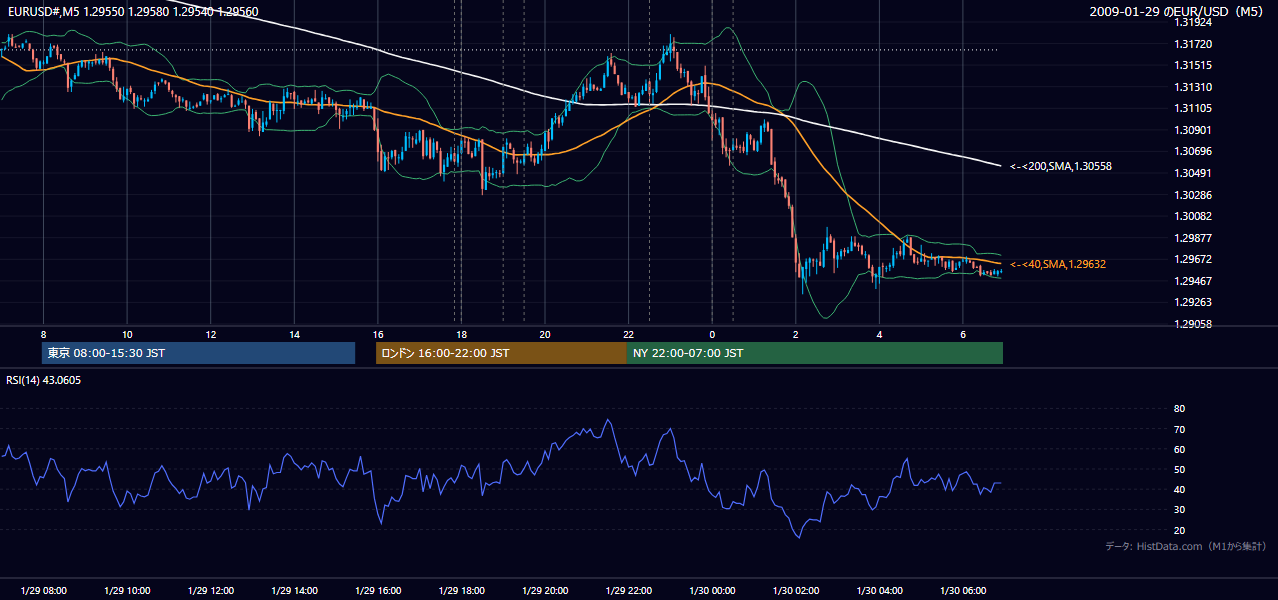Viewport: 1278px width, 600px height.
Task: Click the ロンドン 16:00-22:00 JST session bar
Action: pos(501,353)
